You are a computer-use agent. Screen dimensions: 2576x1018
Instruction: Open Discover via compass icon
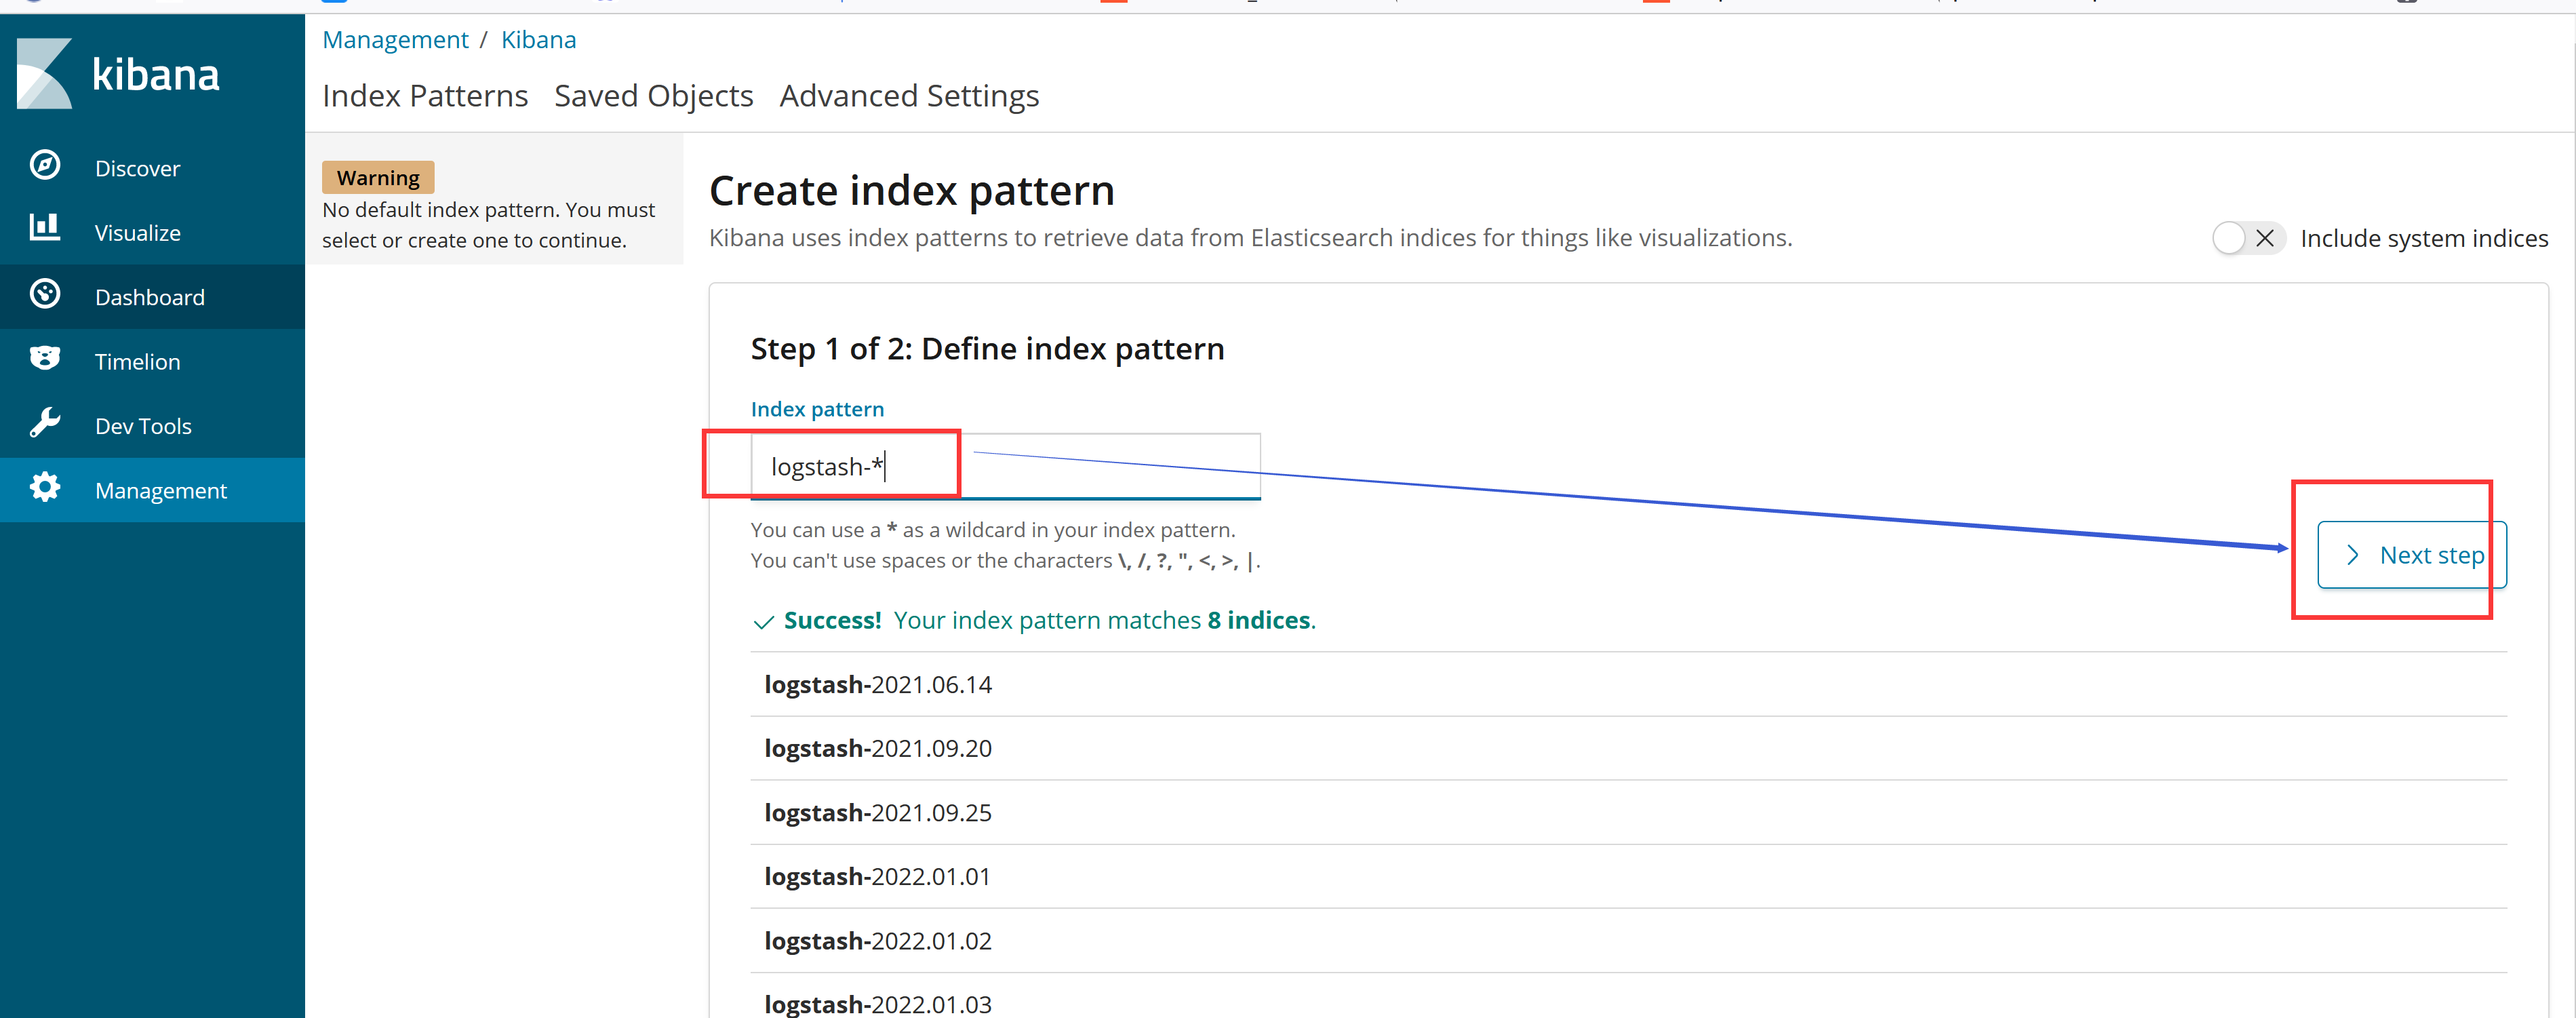click(45, 165)
